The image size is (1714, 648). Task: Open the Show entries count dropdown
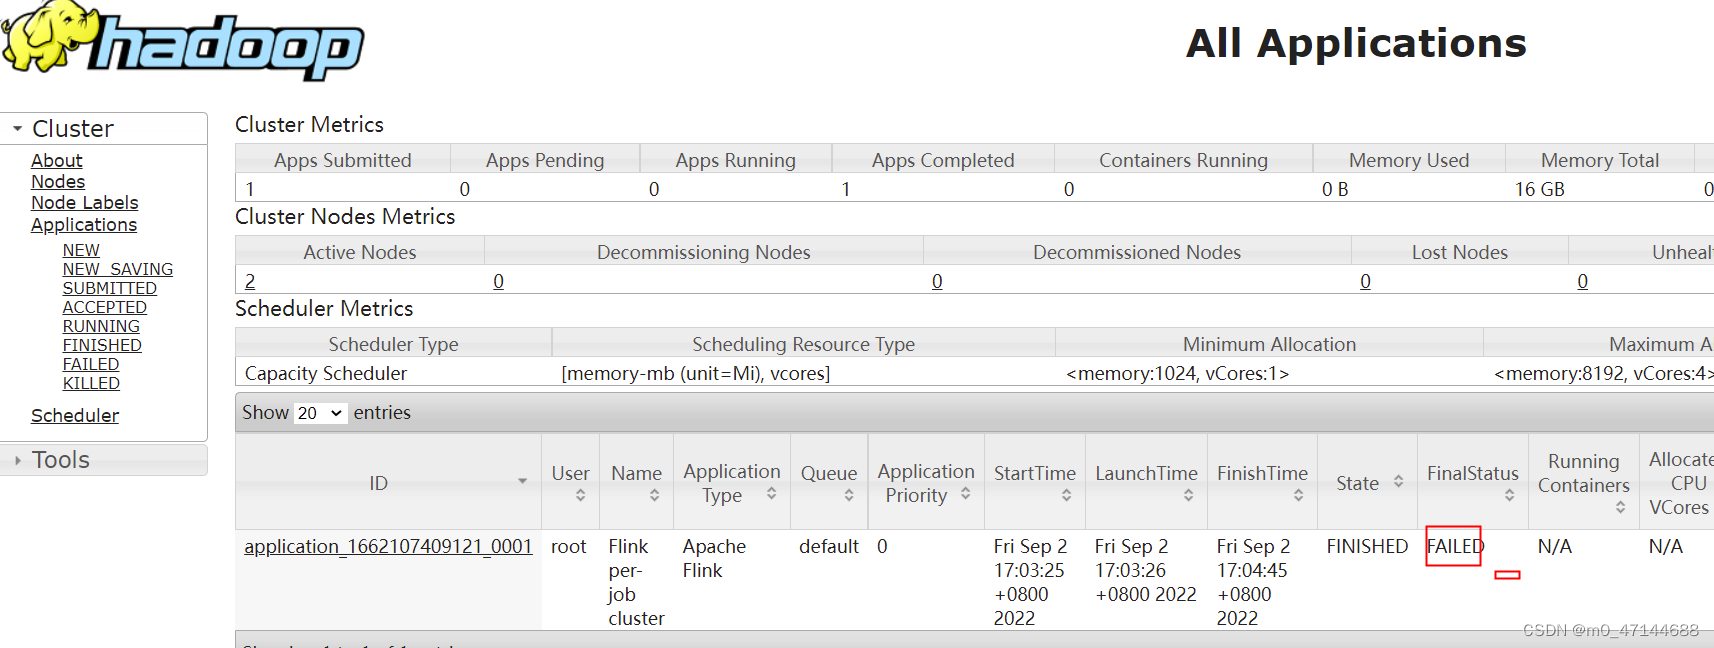(320, 413)
